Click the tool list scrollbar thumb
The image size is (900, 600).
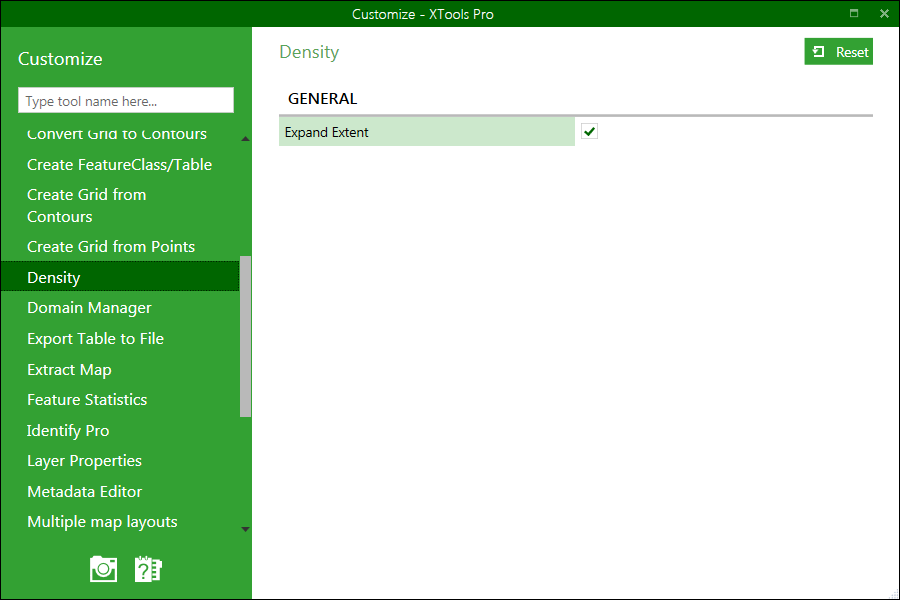245,336
